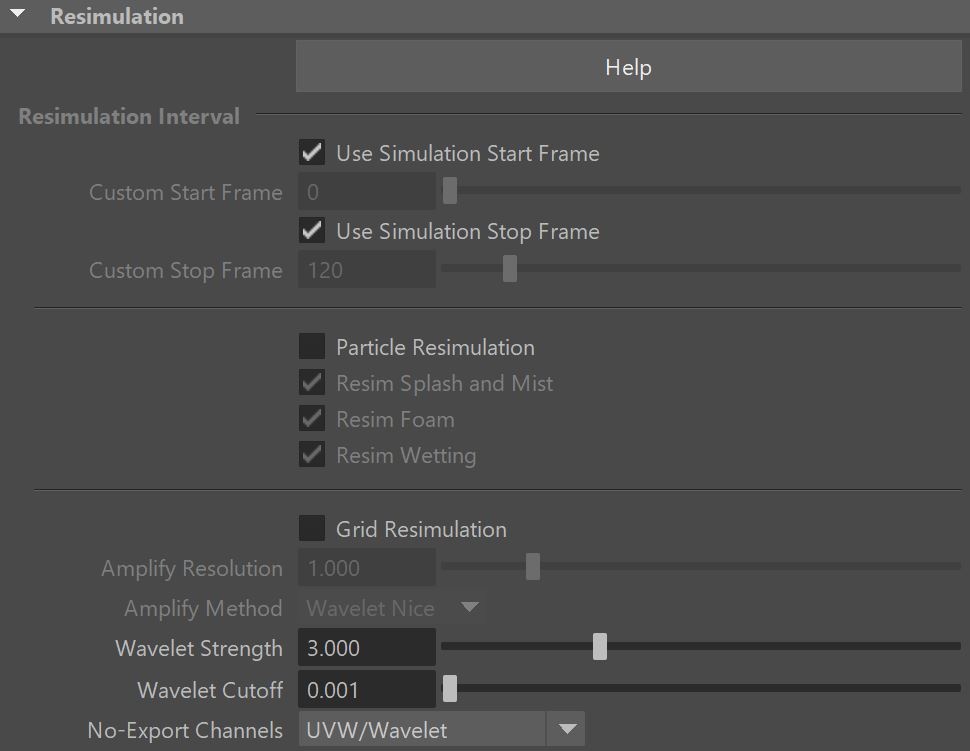Click the Wavelet Strength slider handle
The image size is (970, 751).
click(599, 647)
